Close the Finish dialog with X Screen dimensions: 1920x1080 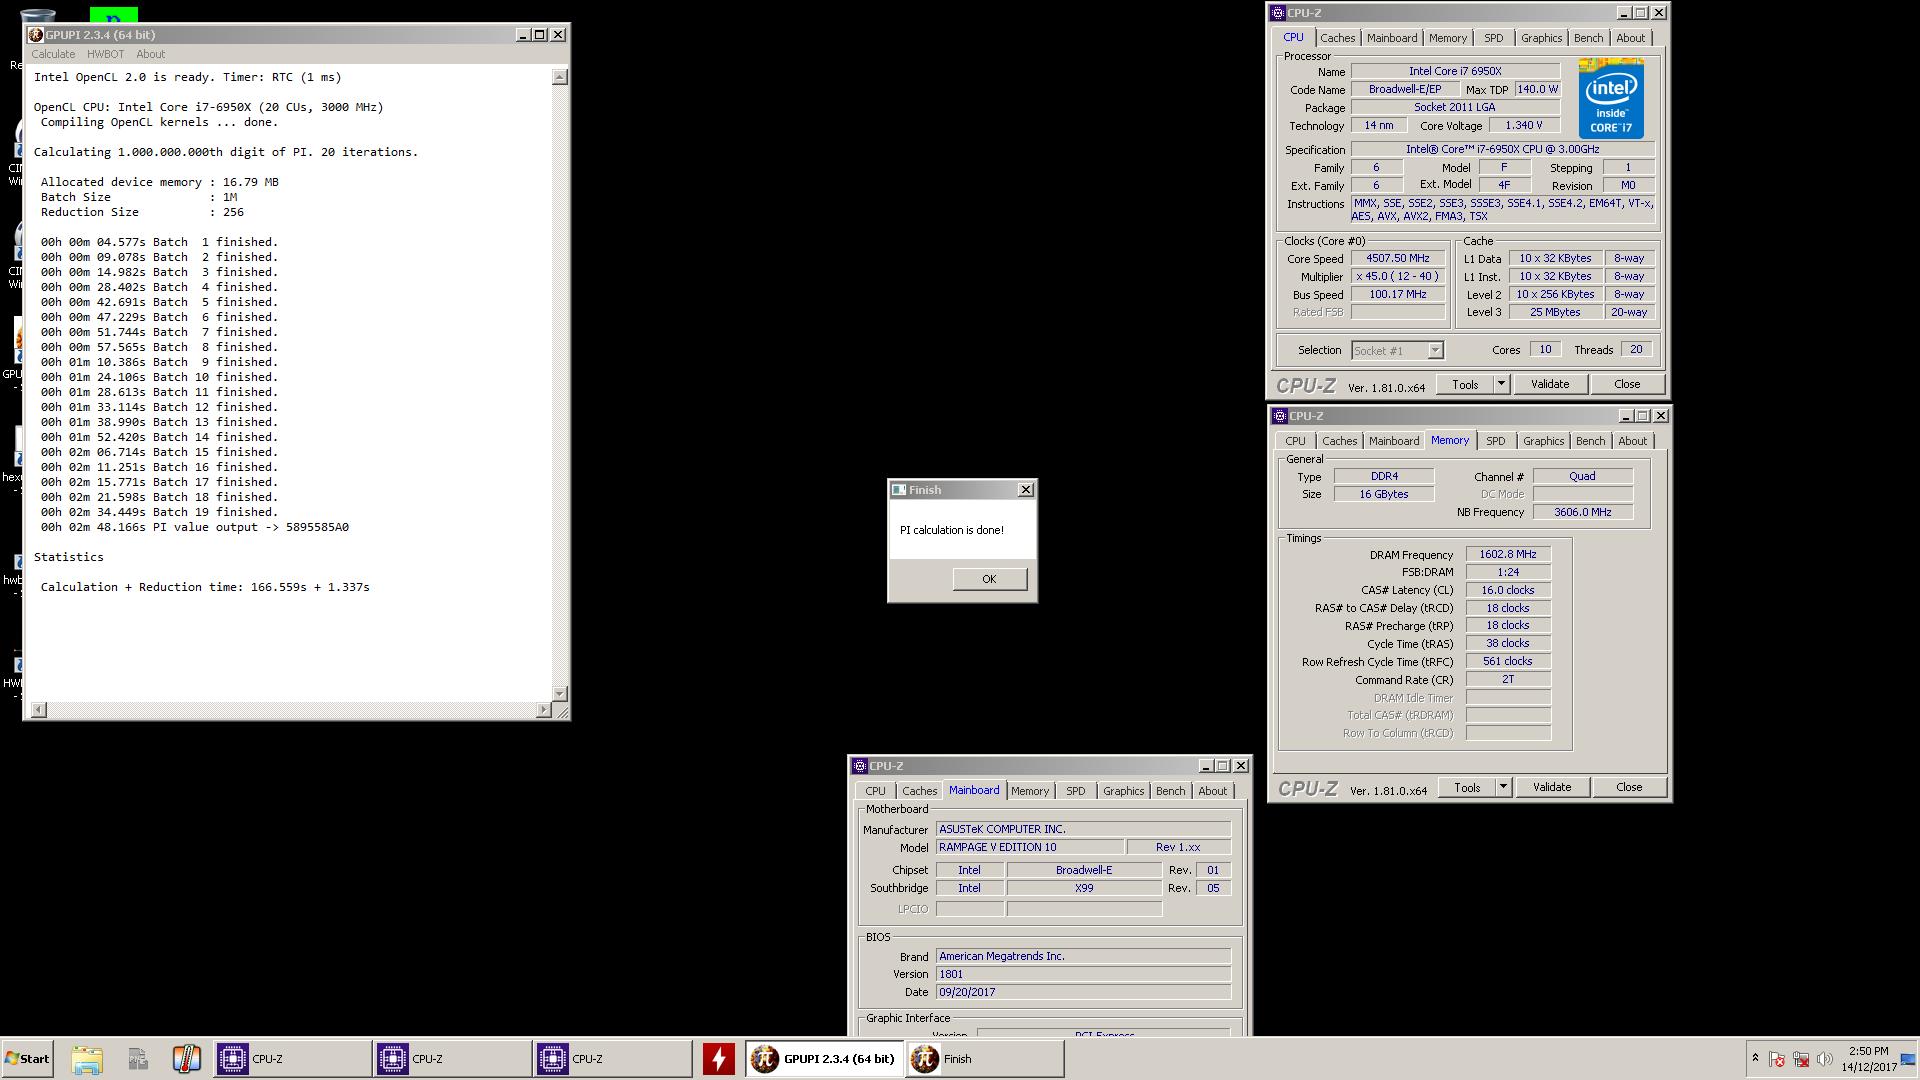pos(1025,490)
